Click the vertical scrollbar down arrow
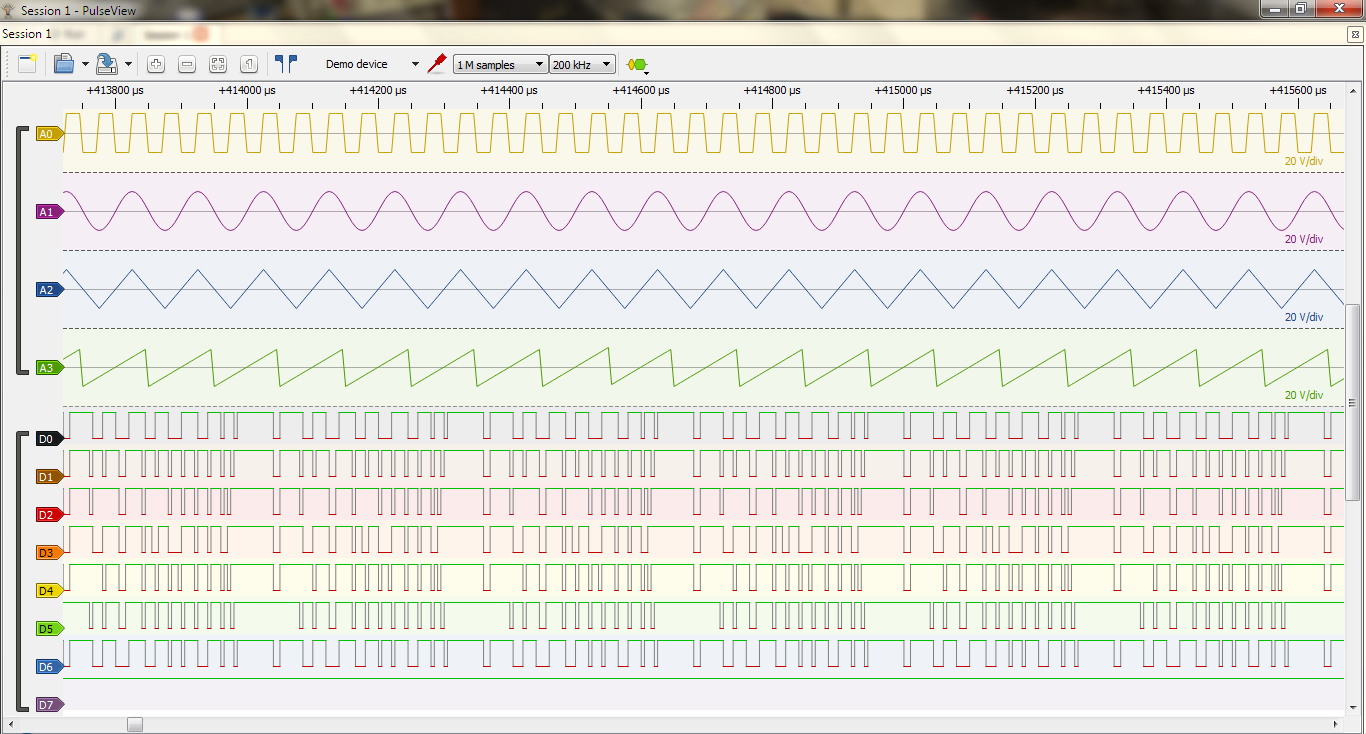Viewport: 1366px width, 734px height. pyautogui.click(x=1354, y=709)
